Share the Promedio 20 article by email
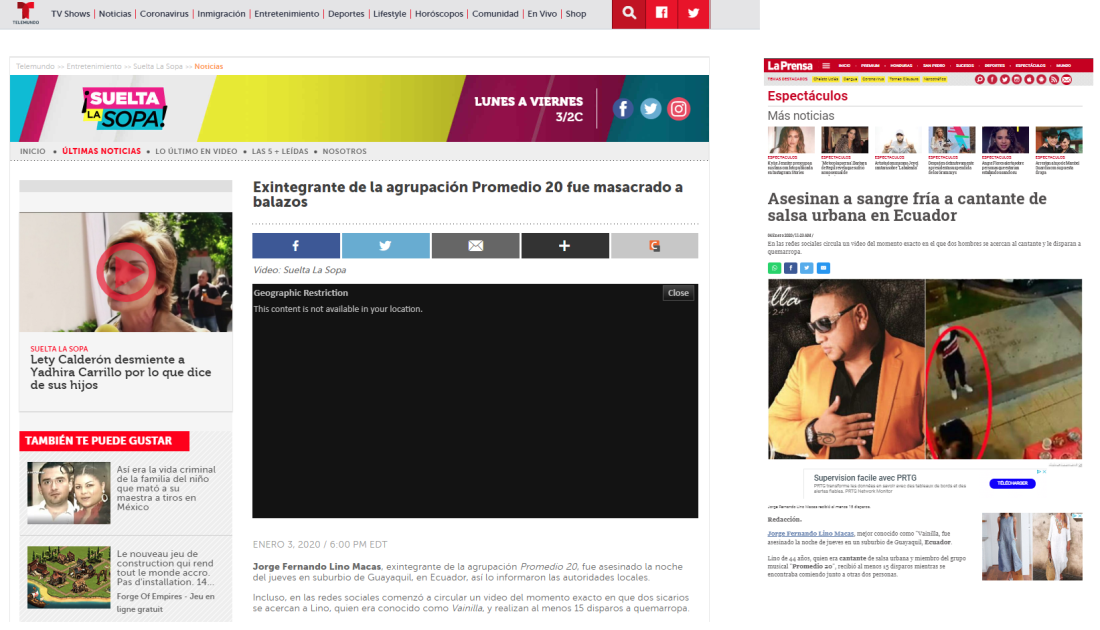1100x630 pixels. [x=476, y=246]
